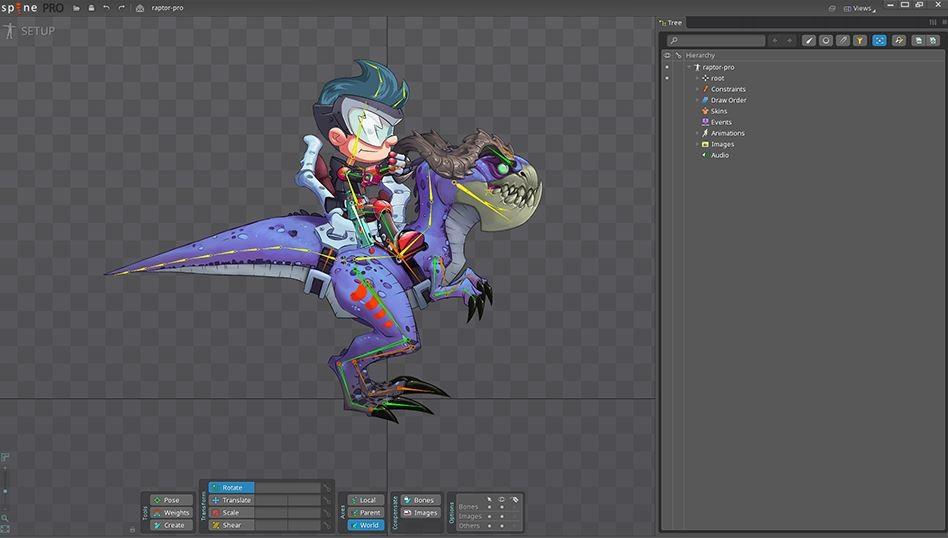Click the Translate X value field

(x=271, y=500)
